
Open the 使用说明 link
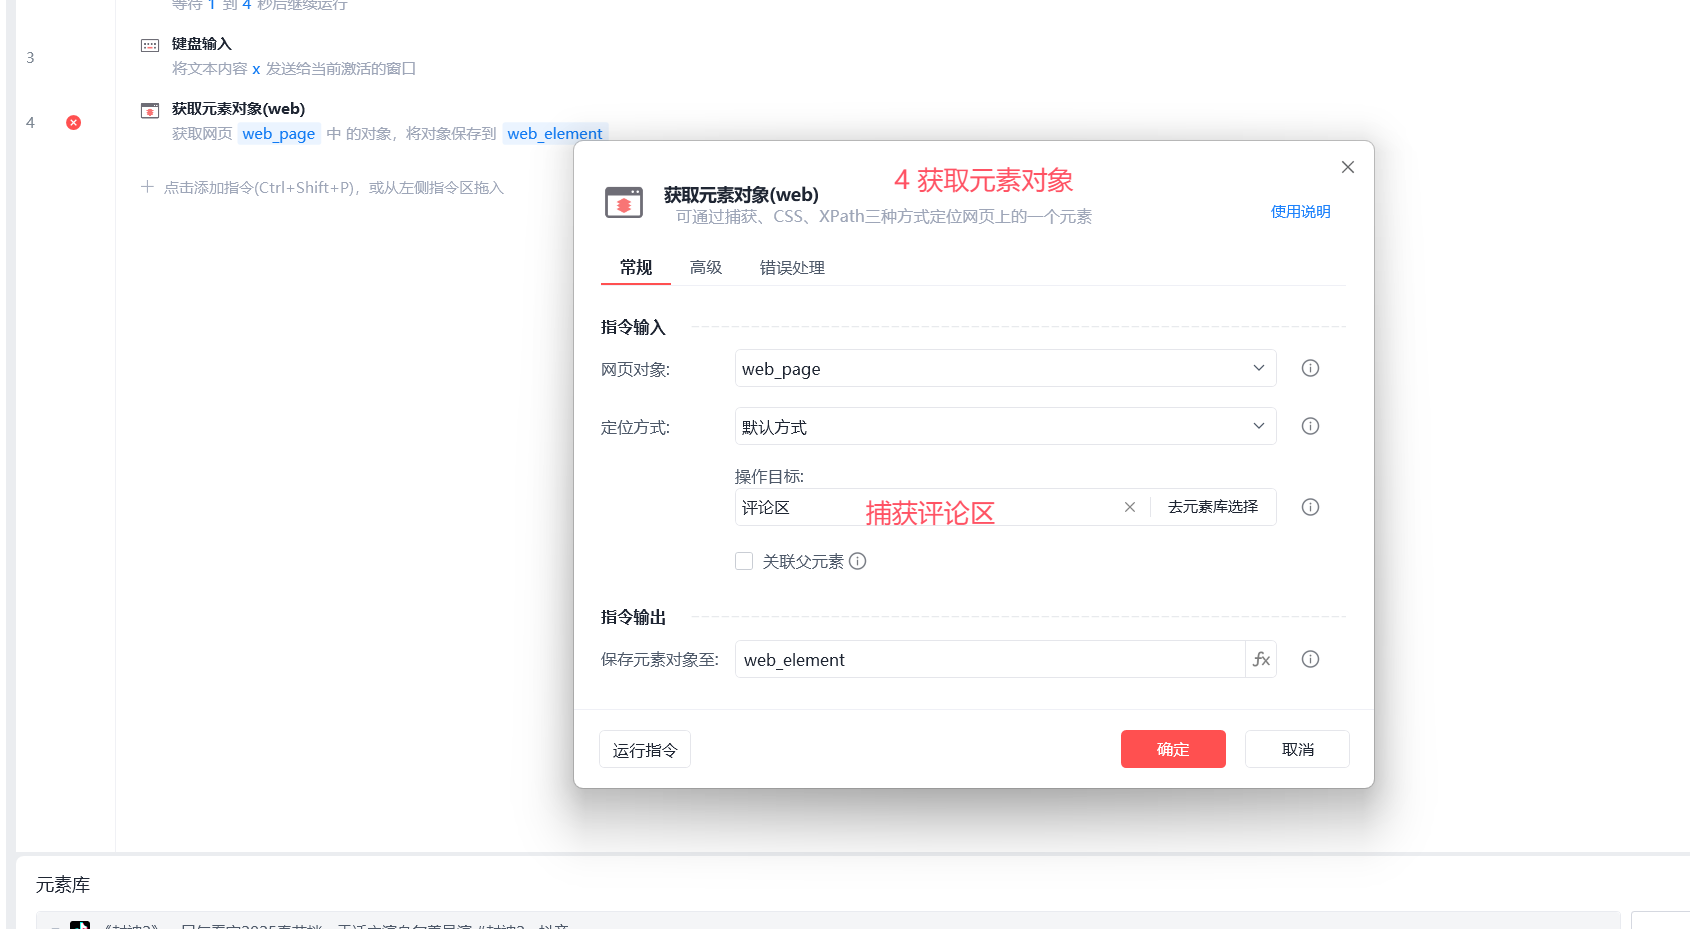point(1300,211)
